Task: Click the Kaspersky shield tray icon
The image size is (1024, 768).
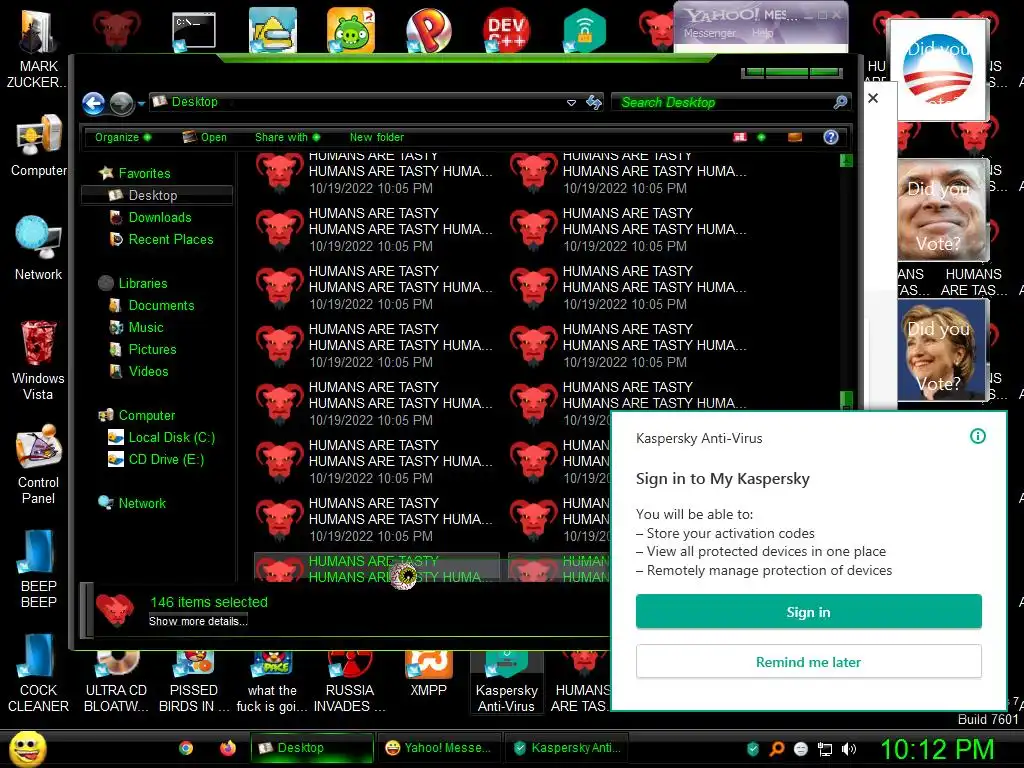Action: [753, 749]
